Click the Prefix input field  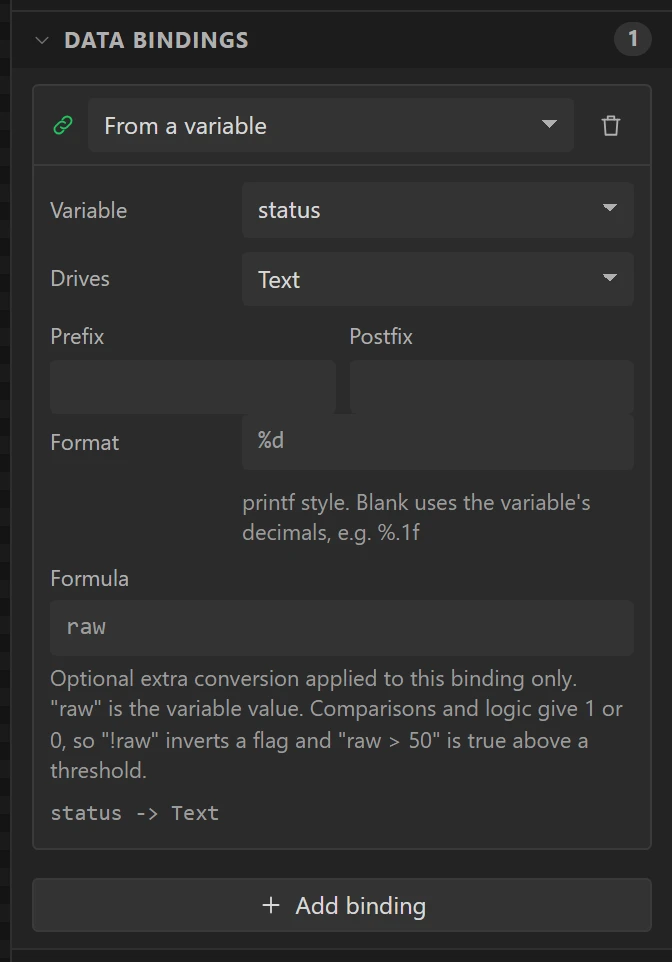tap(193, 387)
